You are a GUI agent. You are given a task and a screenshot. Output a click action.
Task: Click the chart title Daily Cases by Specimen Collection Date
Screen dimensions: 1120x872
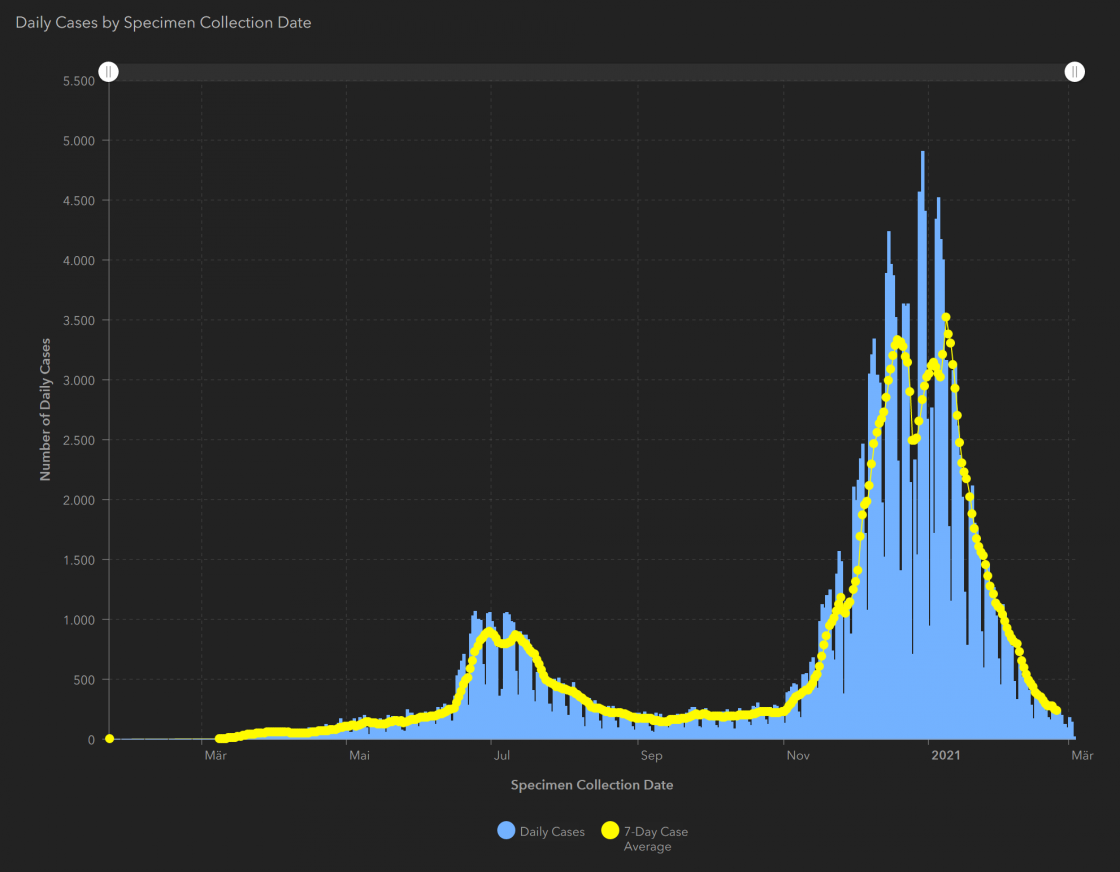pos(163,22)
